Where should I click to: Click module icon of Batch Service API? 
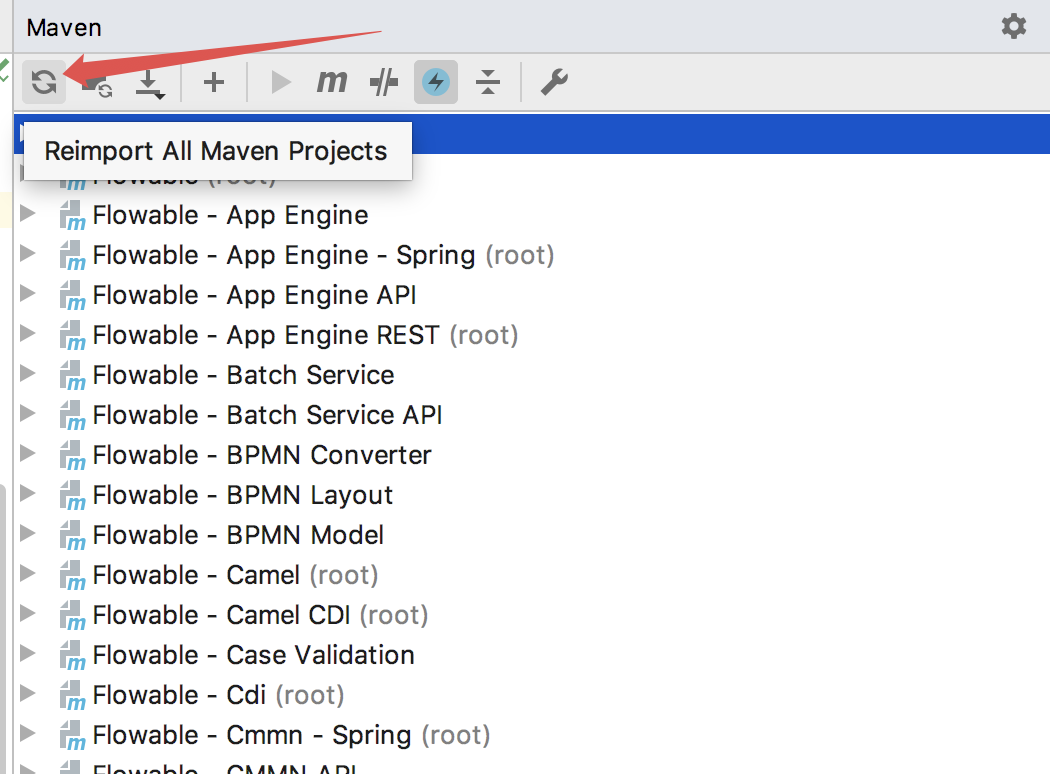[x=72, y=416]
